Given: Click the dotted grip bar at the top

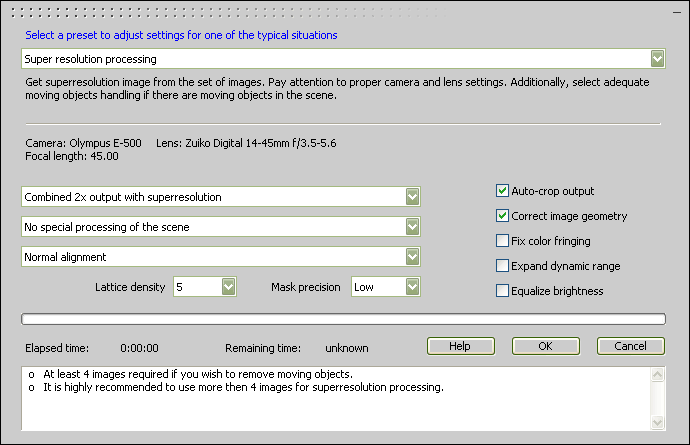Looking at the screenshot, I should click(229, 13).
